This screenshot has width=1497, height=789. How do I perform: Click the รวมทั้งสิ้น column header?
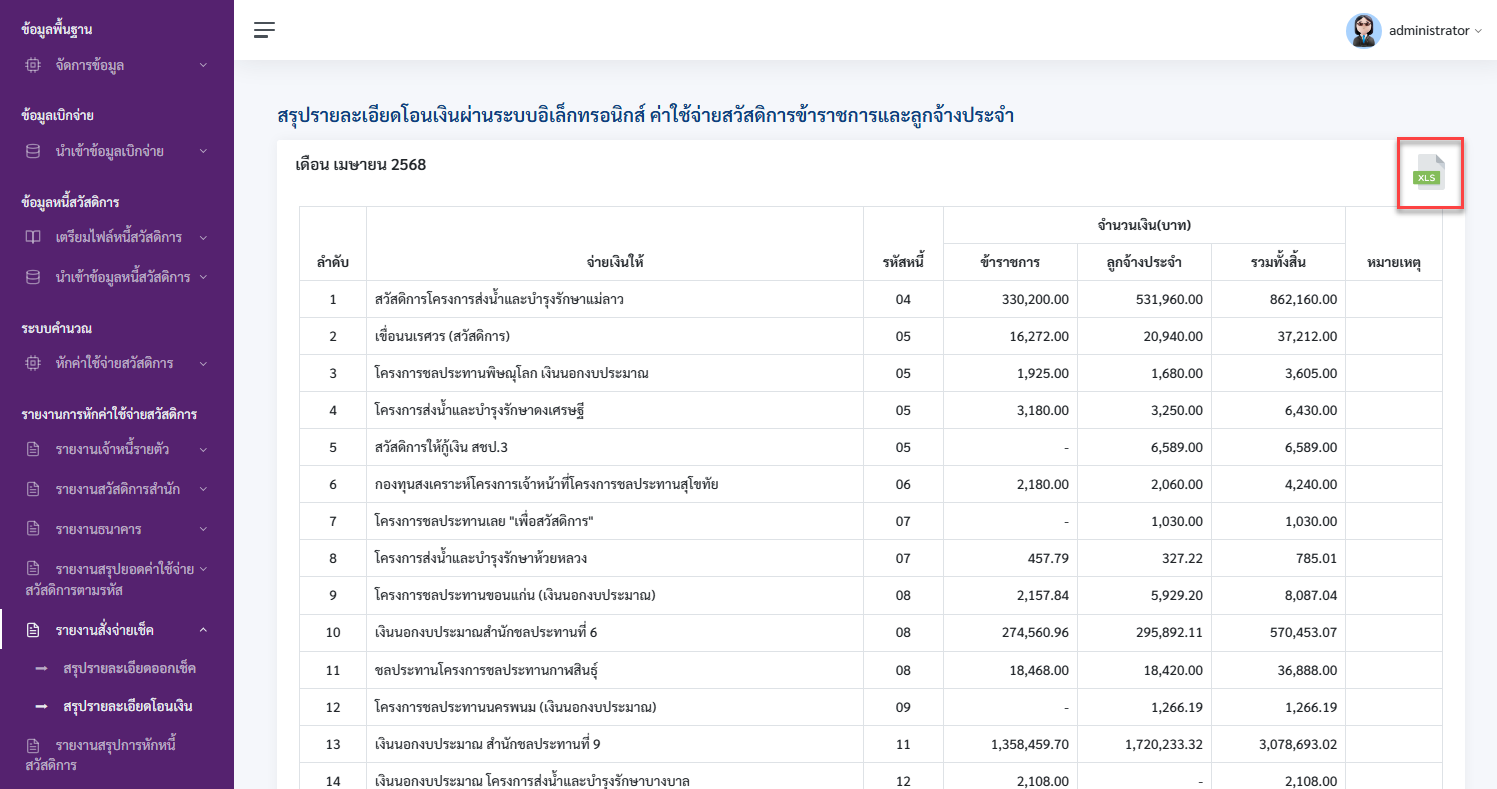pyautogui.click(x=1278, y=263)
